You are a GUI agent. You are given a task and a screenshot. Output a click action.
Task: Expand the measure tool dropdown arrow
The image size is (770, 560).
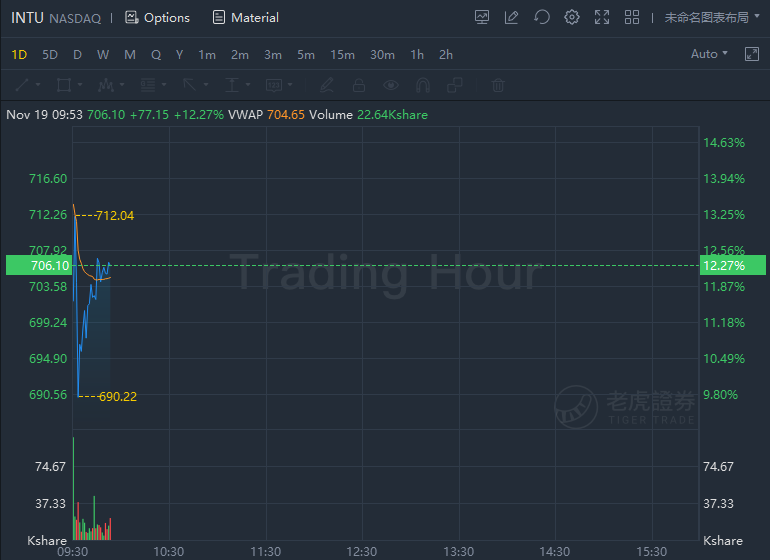(248, 84)
